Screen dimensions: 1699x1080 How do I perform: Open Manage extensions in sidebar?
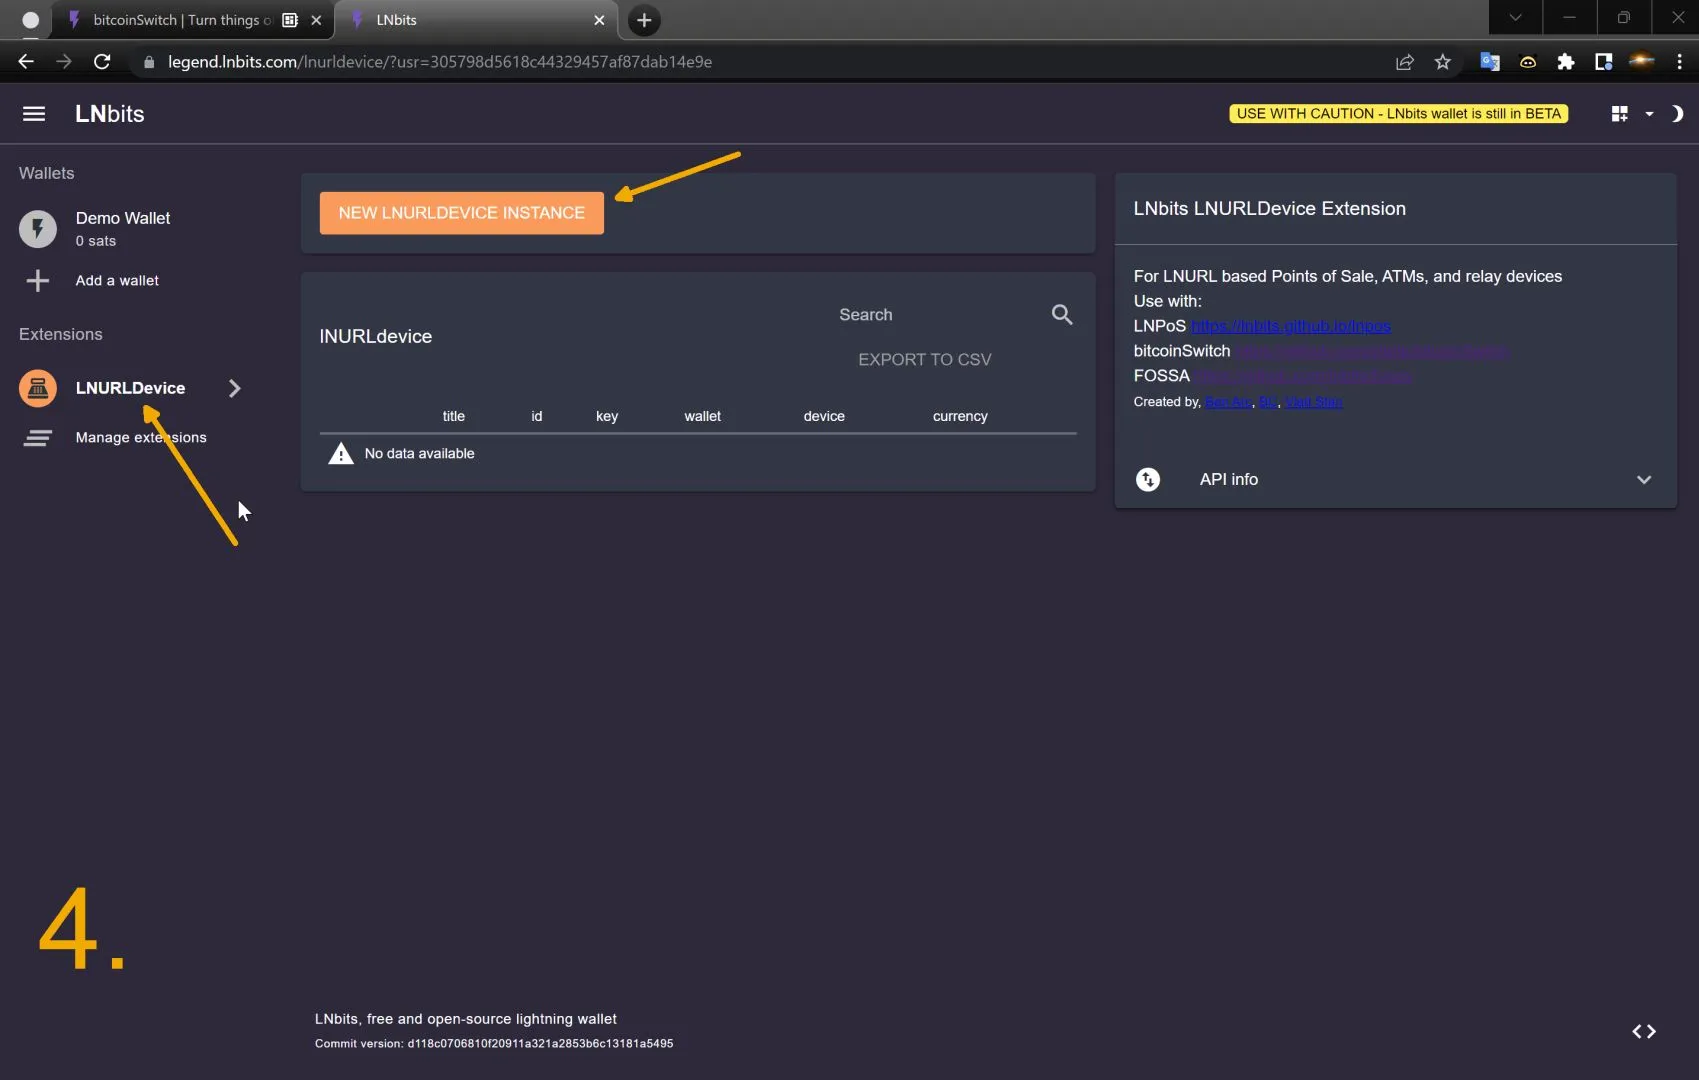pyautogui.click(x=140, y=438)
